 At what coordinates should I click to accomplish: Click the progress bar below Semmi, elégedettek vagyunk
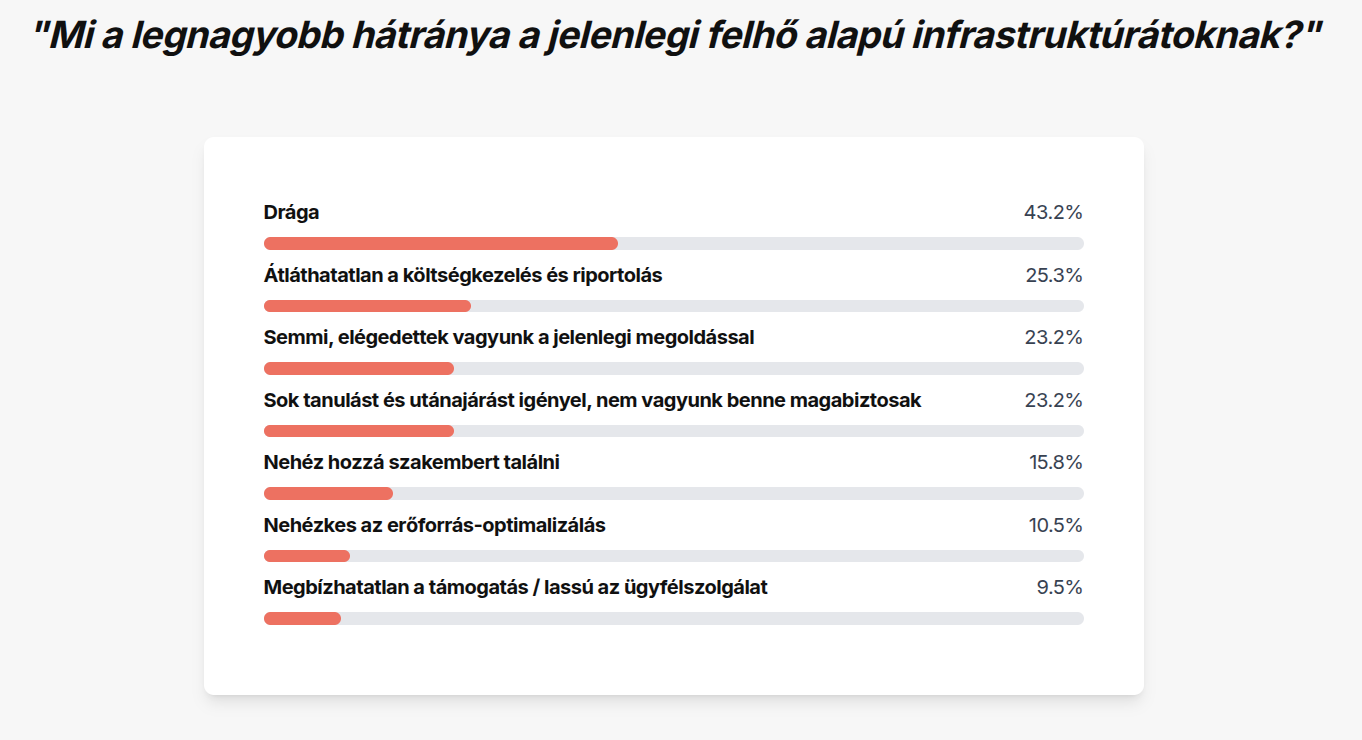pos(673,368)
